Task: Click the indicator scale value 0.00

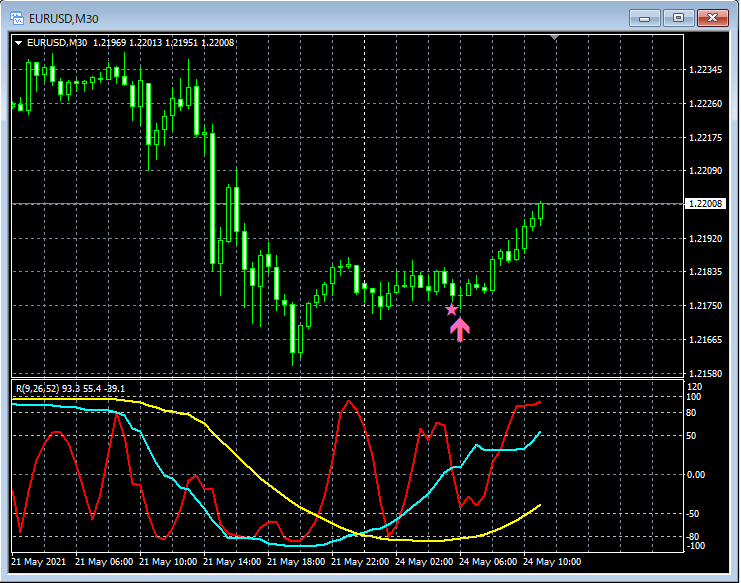Action: tap(696, 474)
